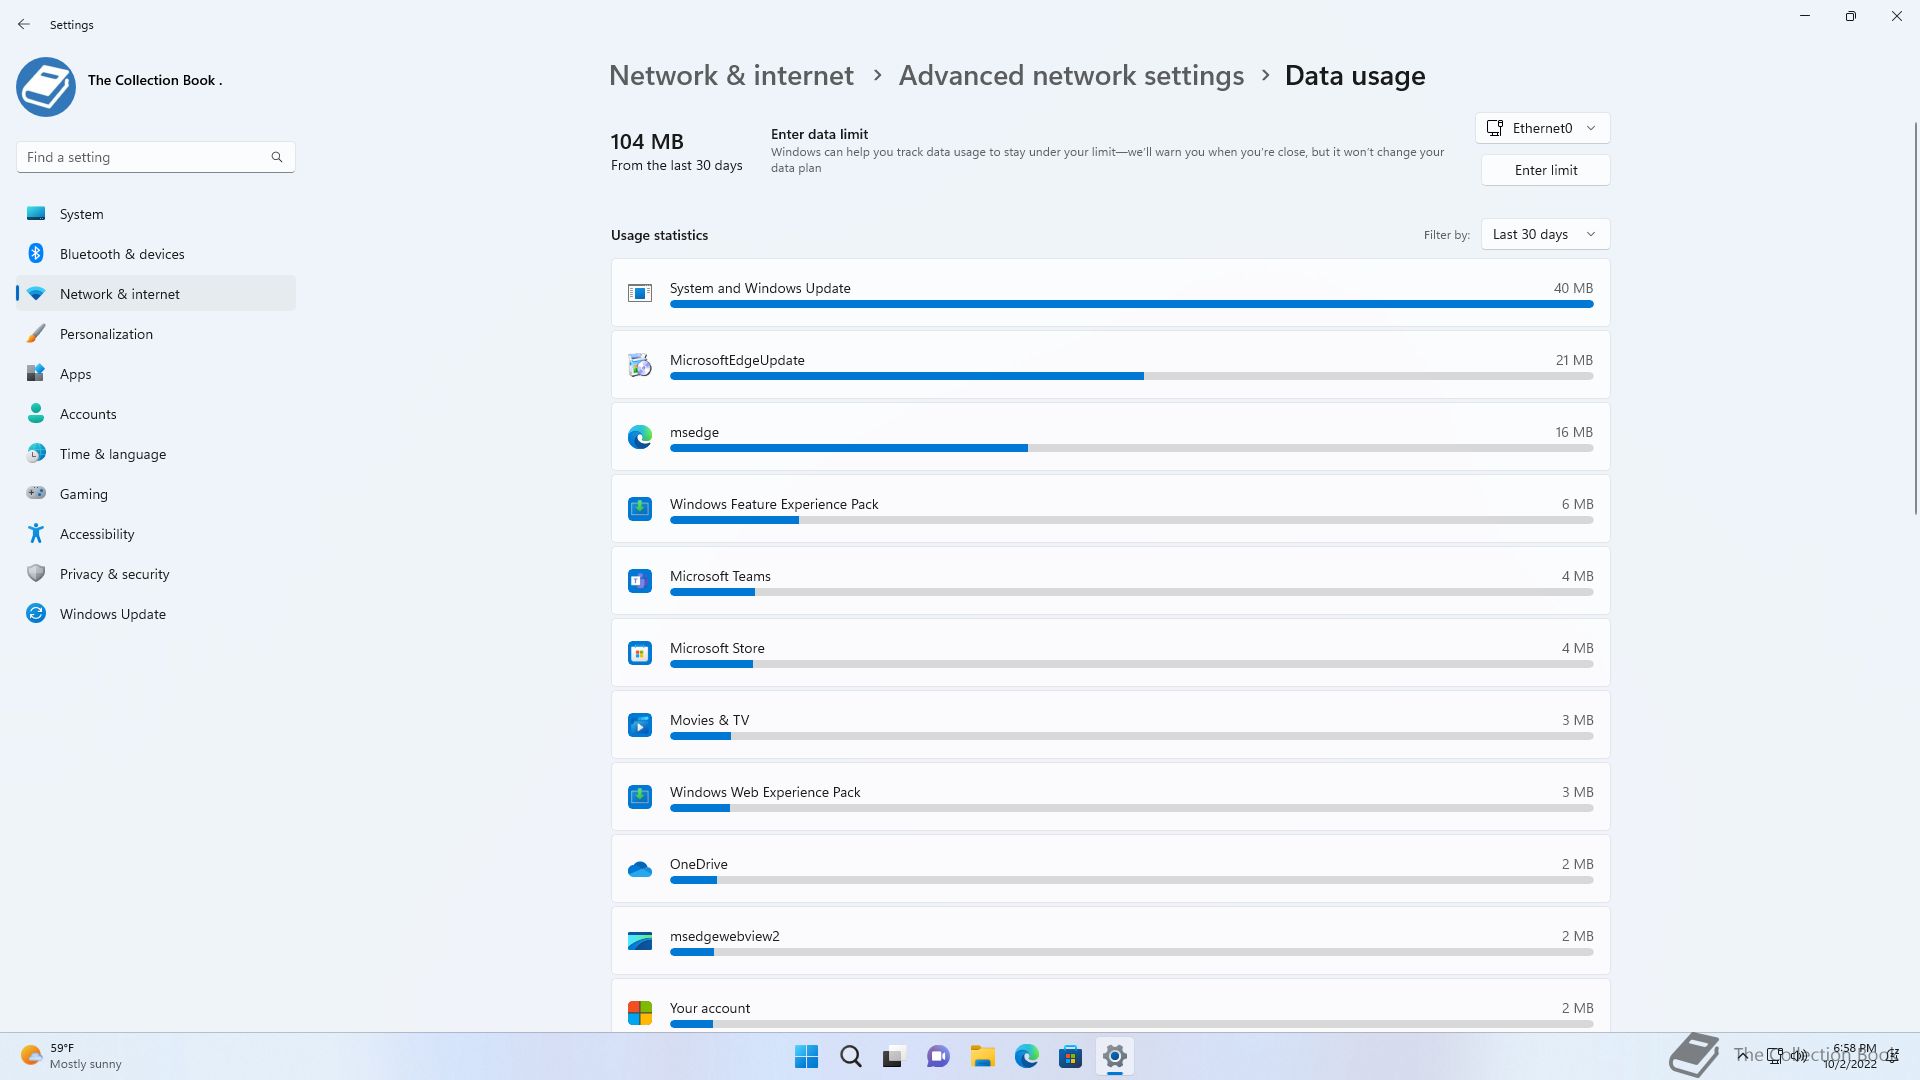Click the Your account Microsoft logo icon

640,1013
